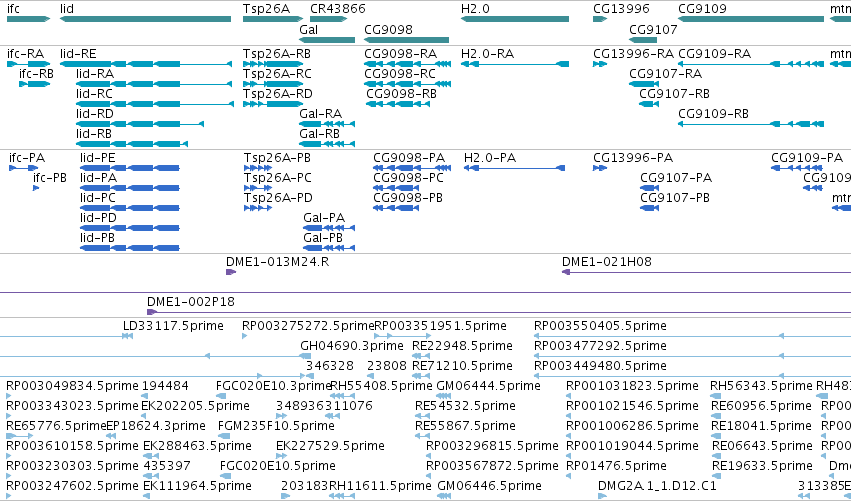This screenshot has width=851, height=501.
Task: Select the DME1-013M24.R clone end
Action: point(231,272)
